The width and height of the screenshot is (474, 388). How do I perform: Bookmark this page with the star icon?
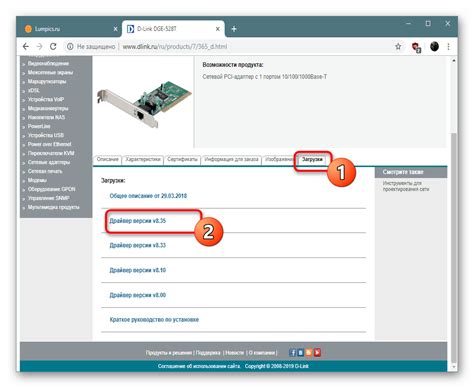[x=398, y=47]
